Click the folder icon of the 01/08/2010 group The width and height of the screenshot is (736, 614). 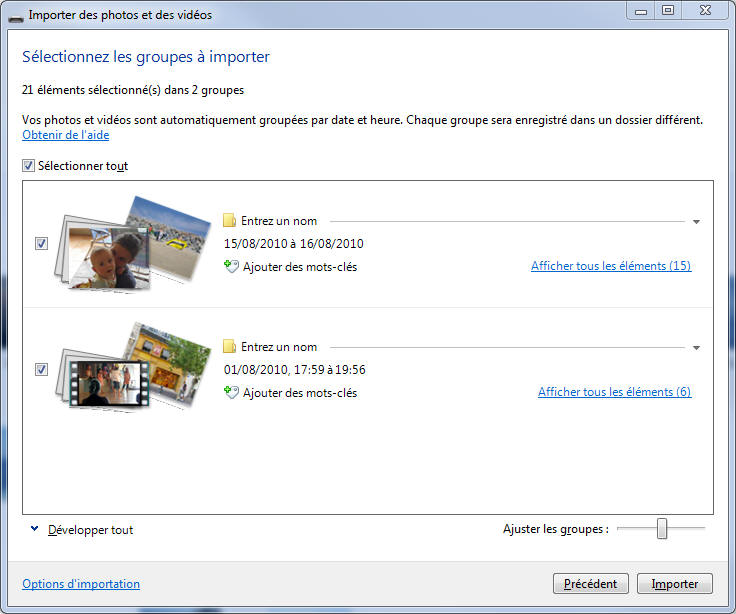(229, 347)
